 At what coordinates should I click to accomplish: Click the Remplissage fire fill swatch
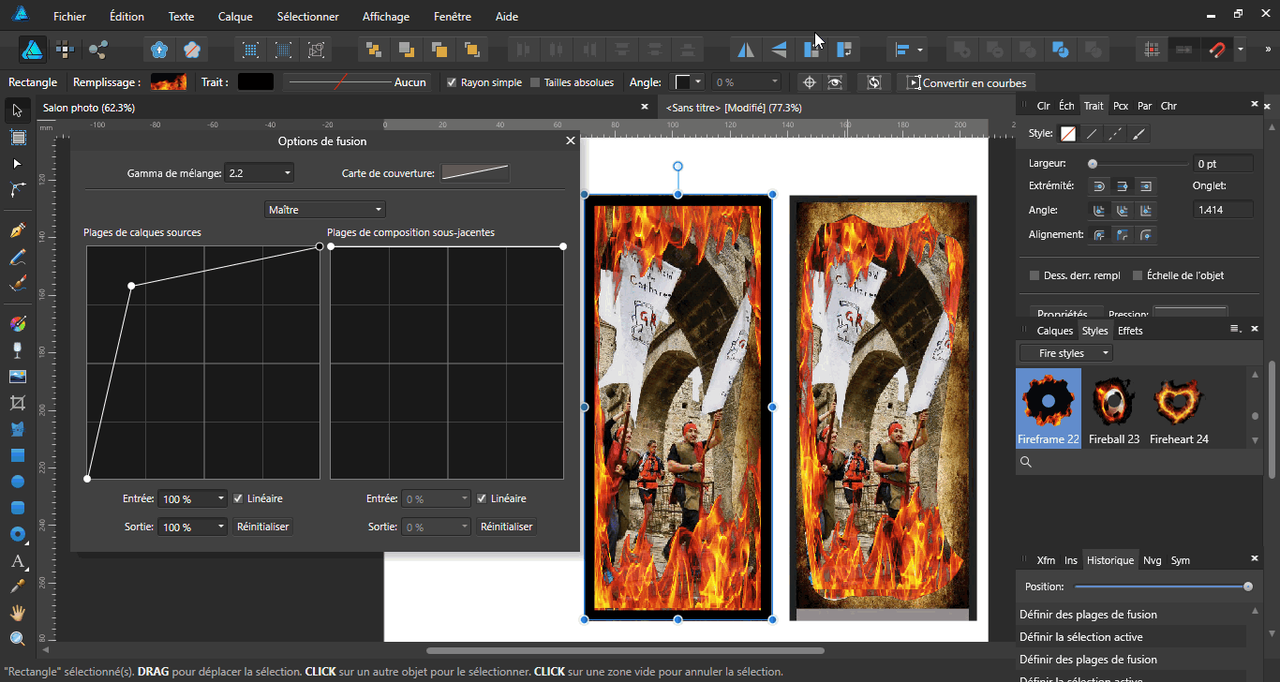(x=169, y=82)
